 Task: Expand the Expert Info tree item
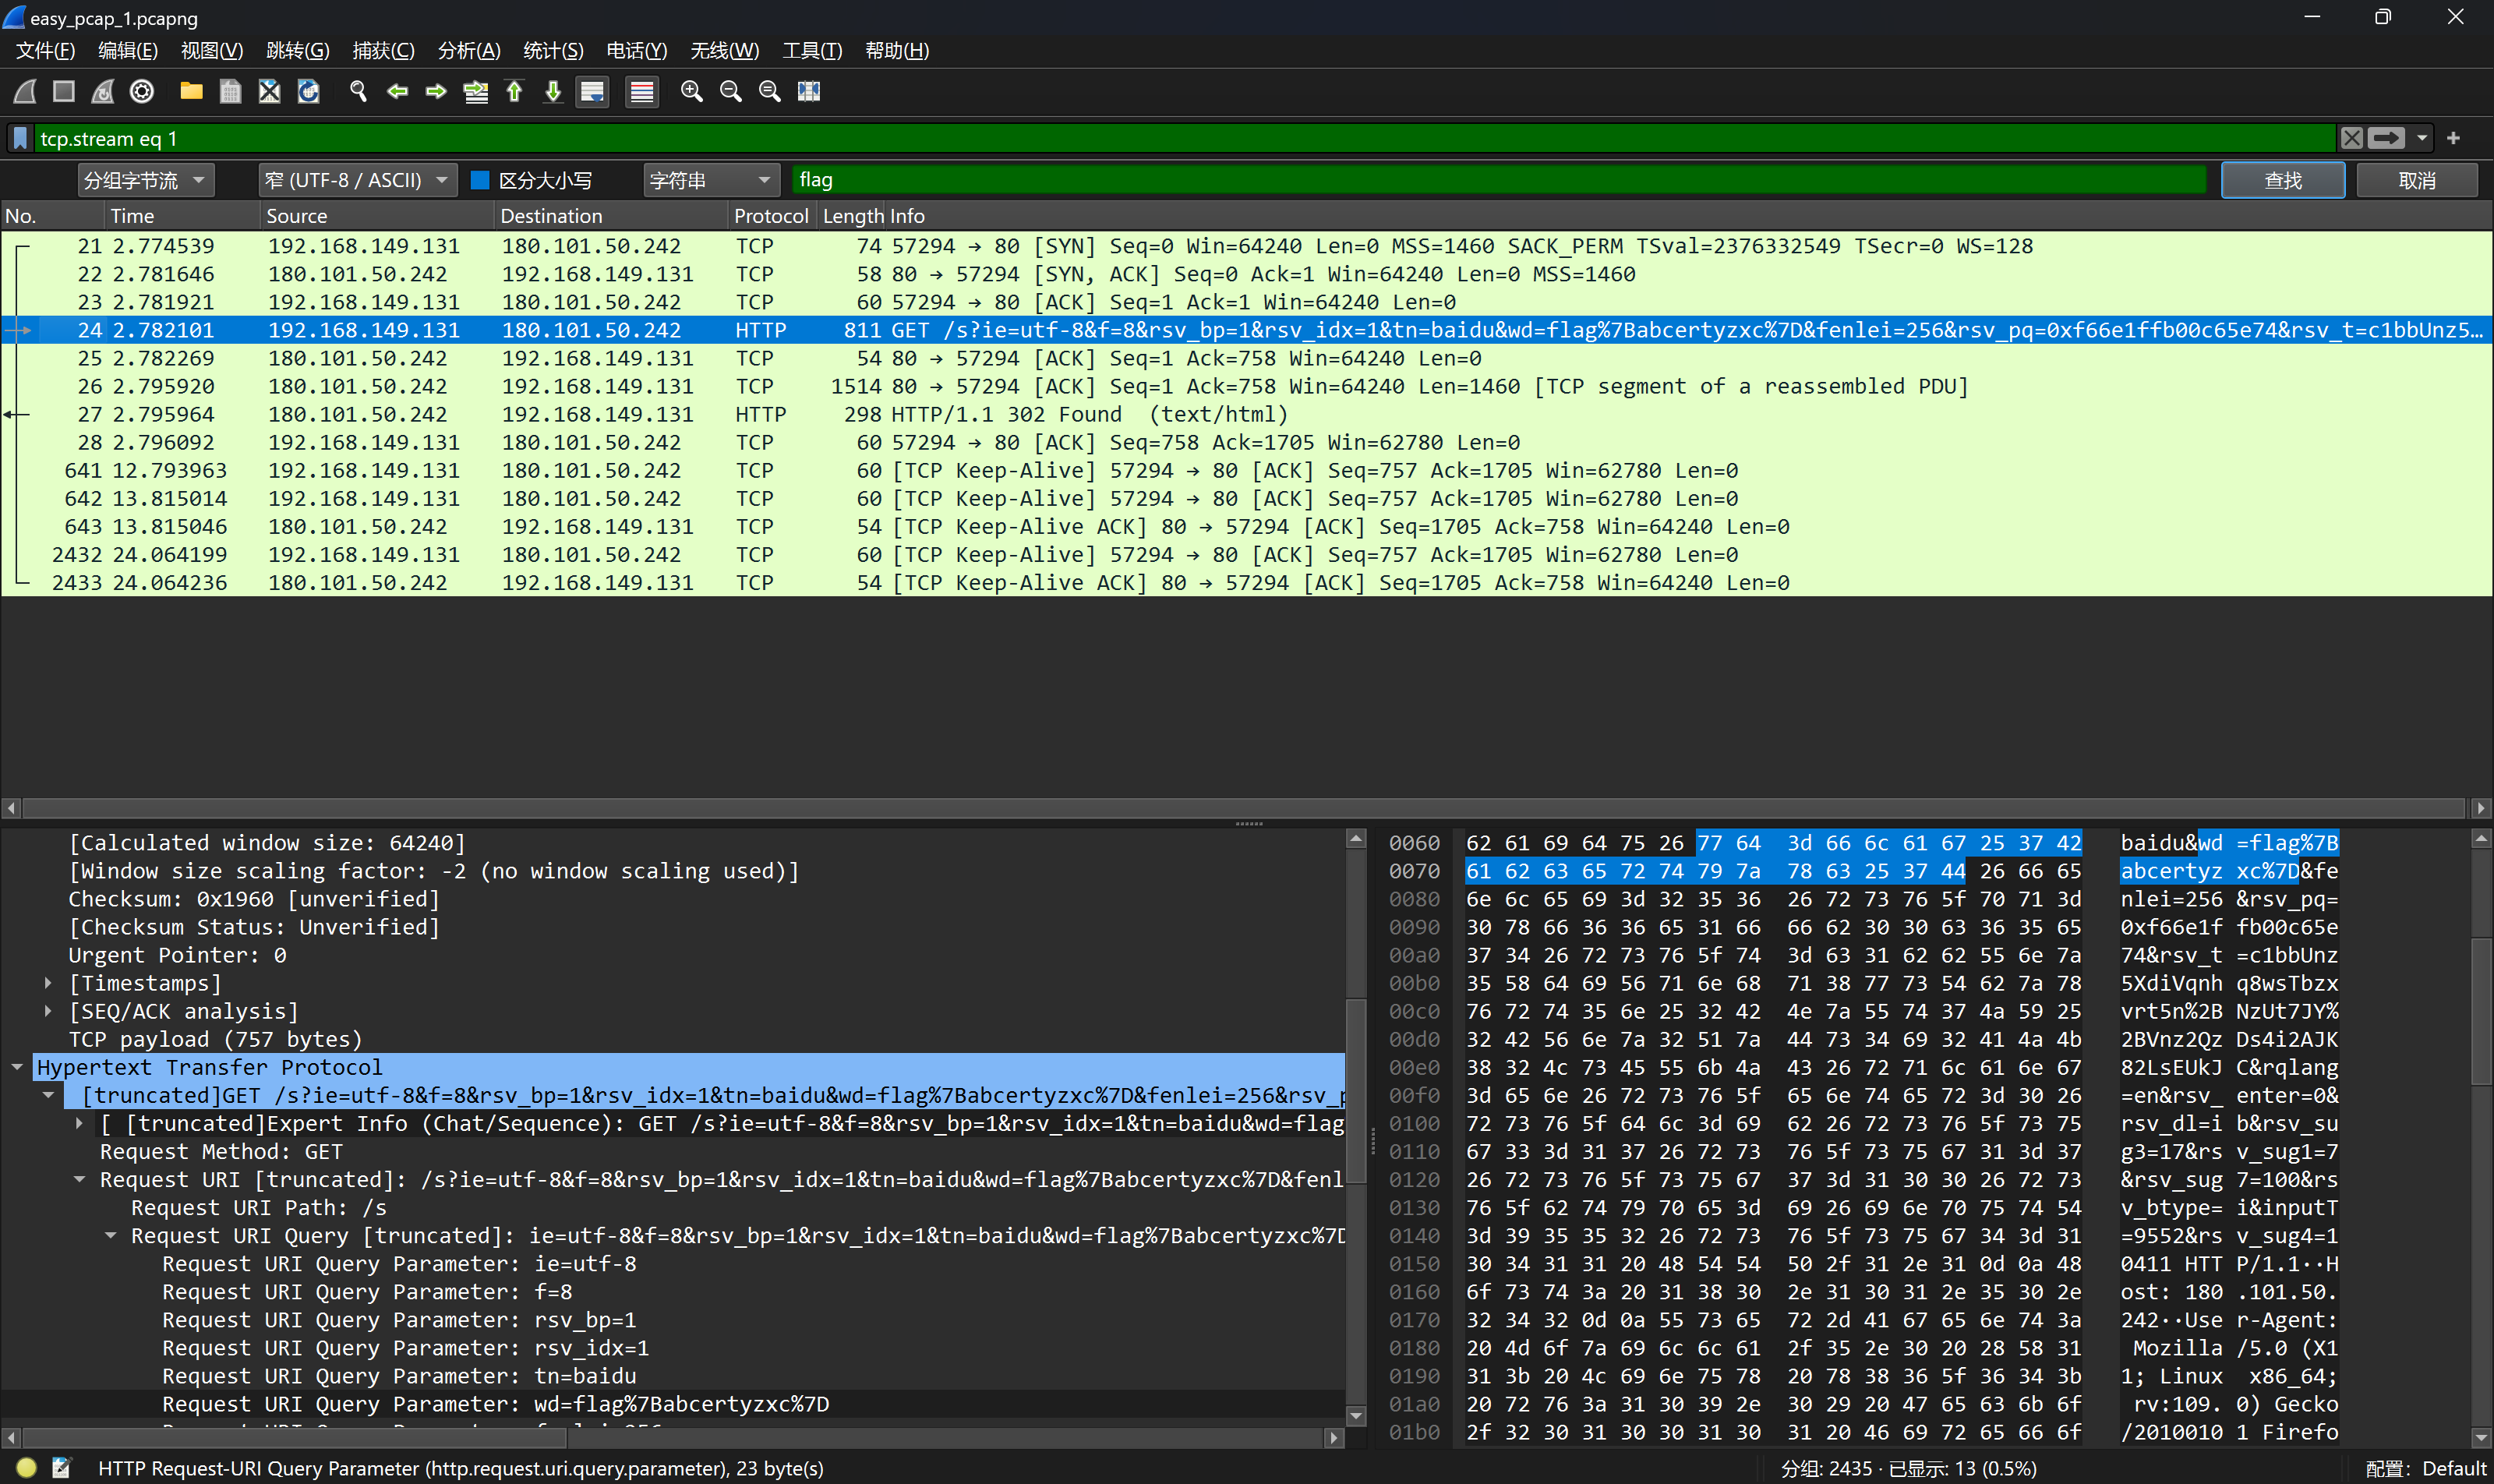click(79, 1123)
